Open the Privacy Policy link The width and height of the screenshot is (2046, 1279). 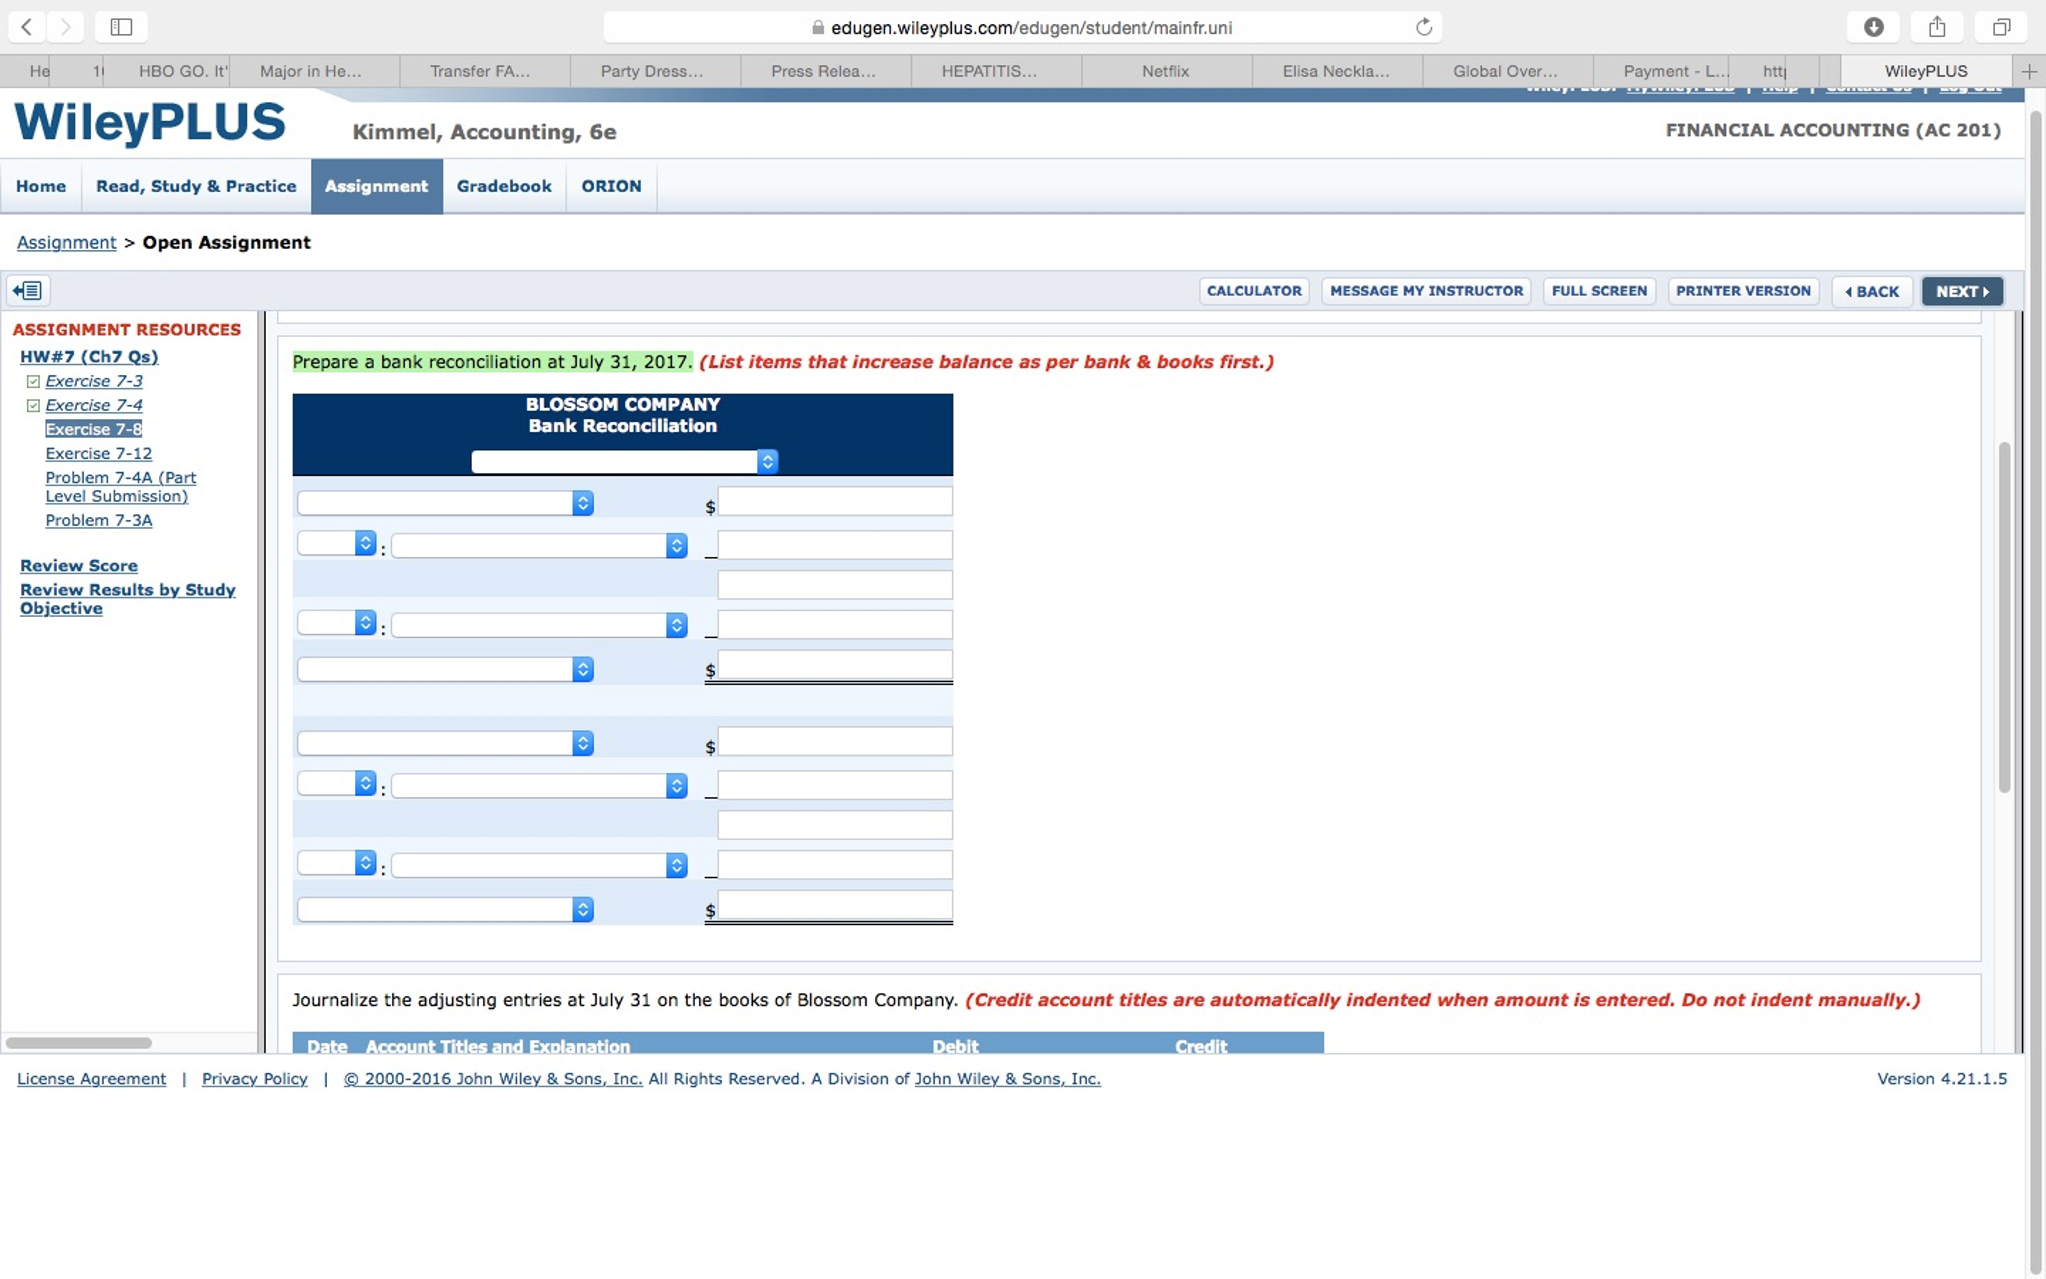255,1078
